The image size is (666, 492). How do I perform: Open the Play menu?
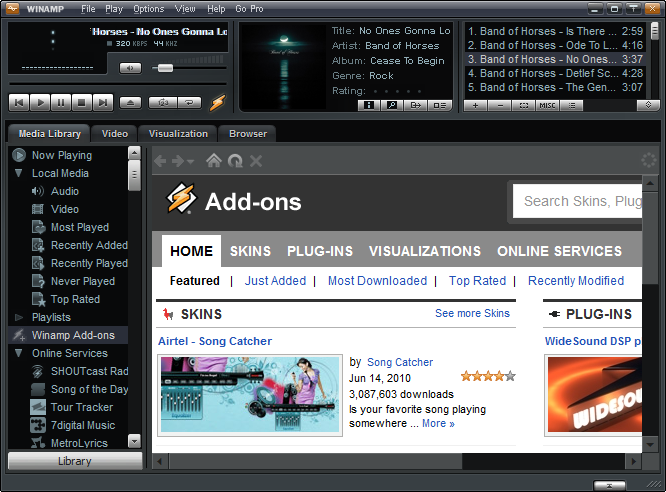pyautogui.click(x=114, y=9)
